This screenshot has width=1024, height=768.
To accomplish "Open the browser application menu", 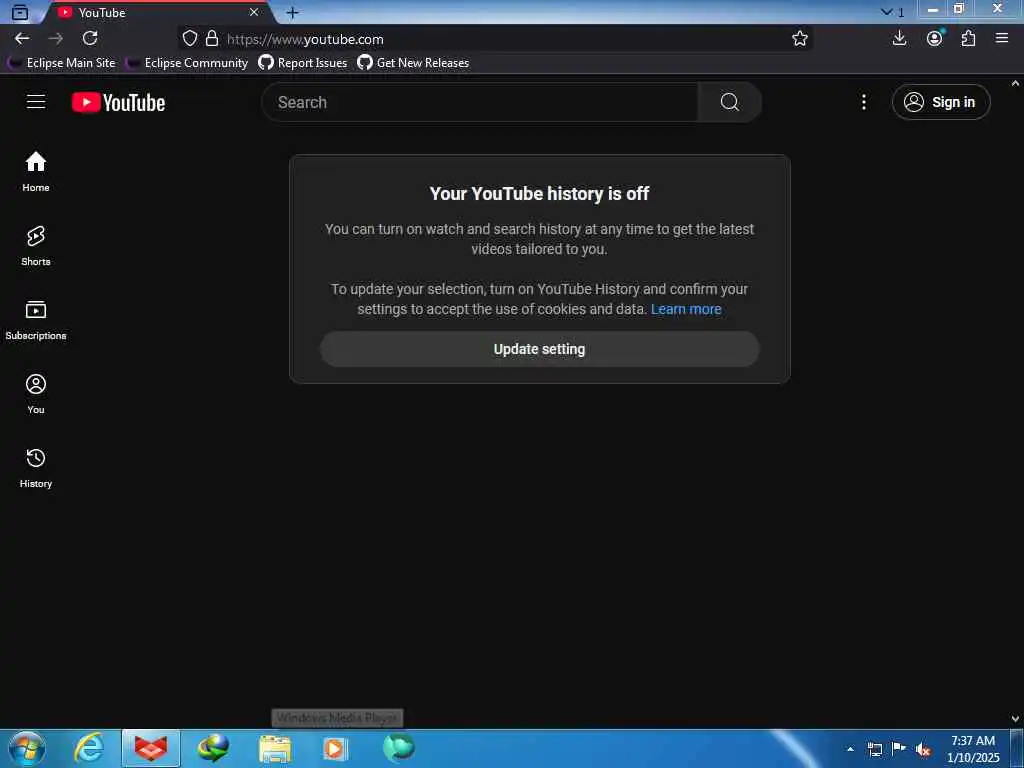I will 1002,39.
